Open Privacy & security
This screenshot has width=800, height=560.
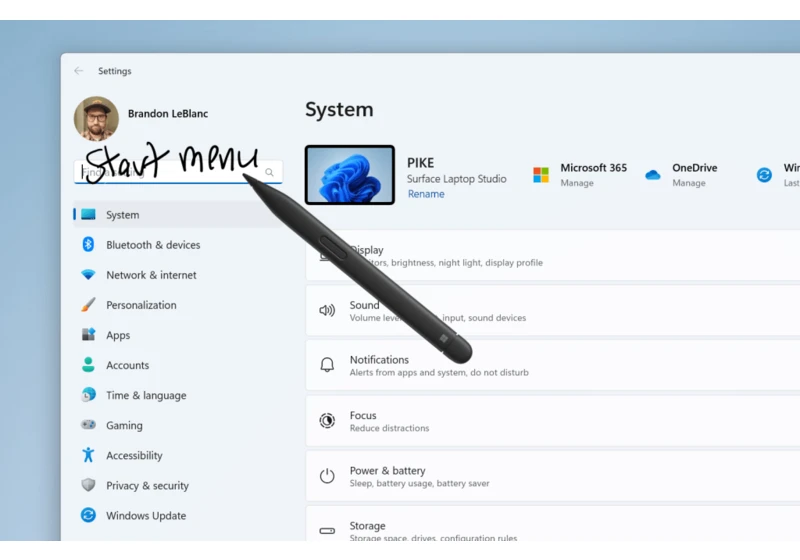click(147, 486)
